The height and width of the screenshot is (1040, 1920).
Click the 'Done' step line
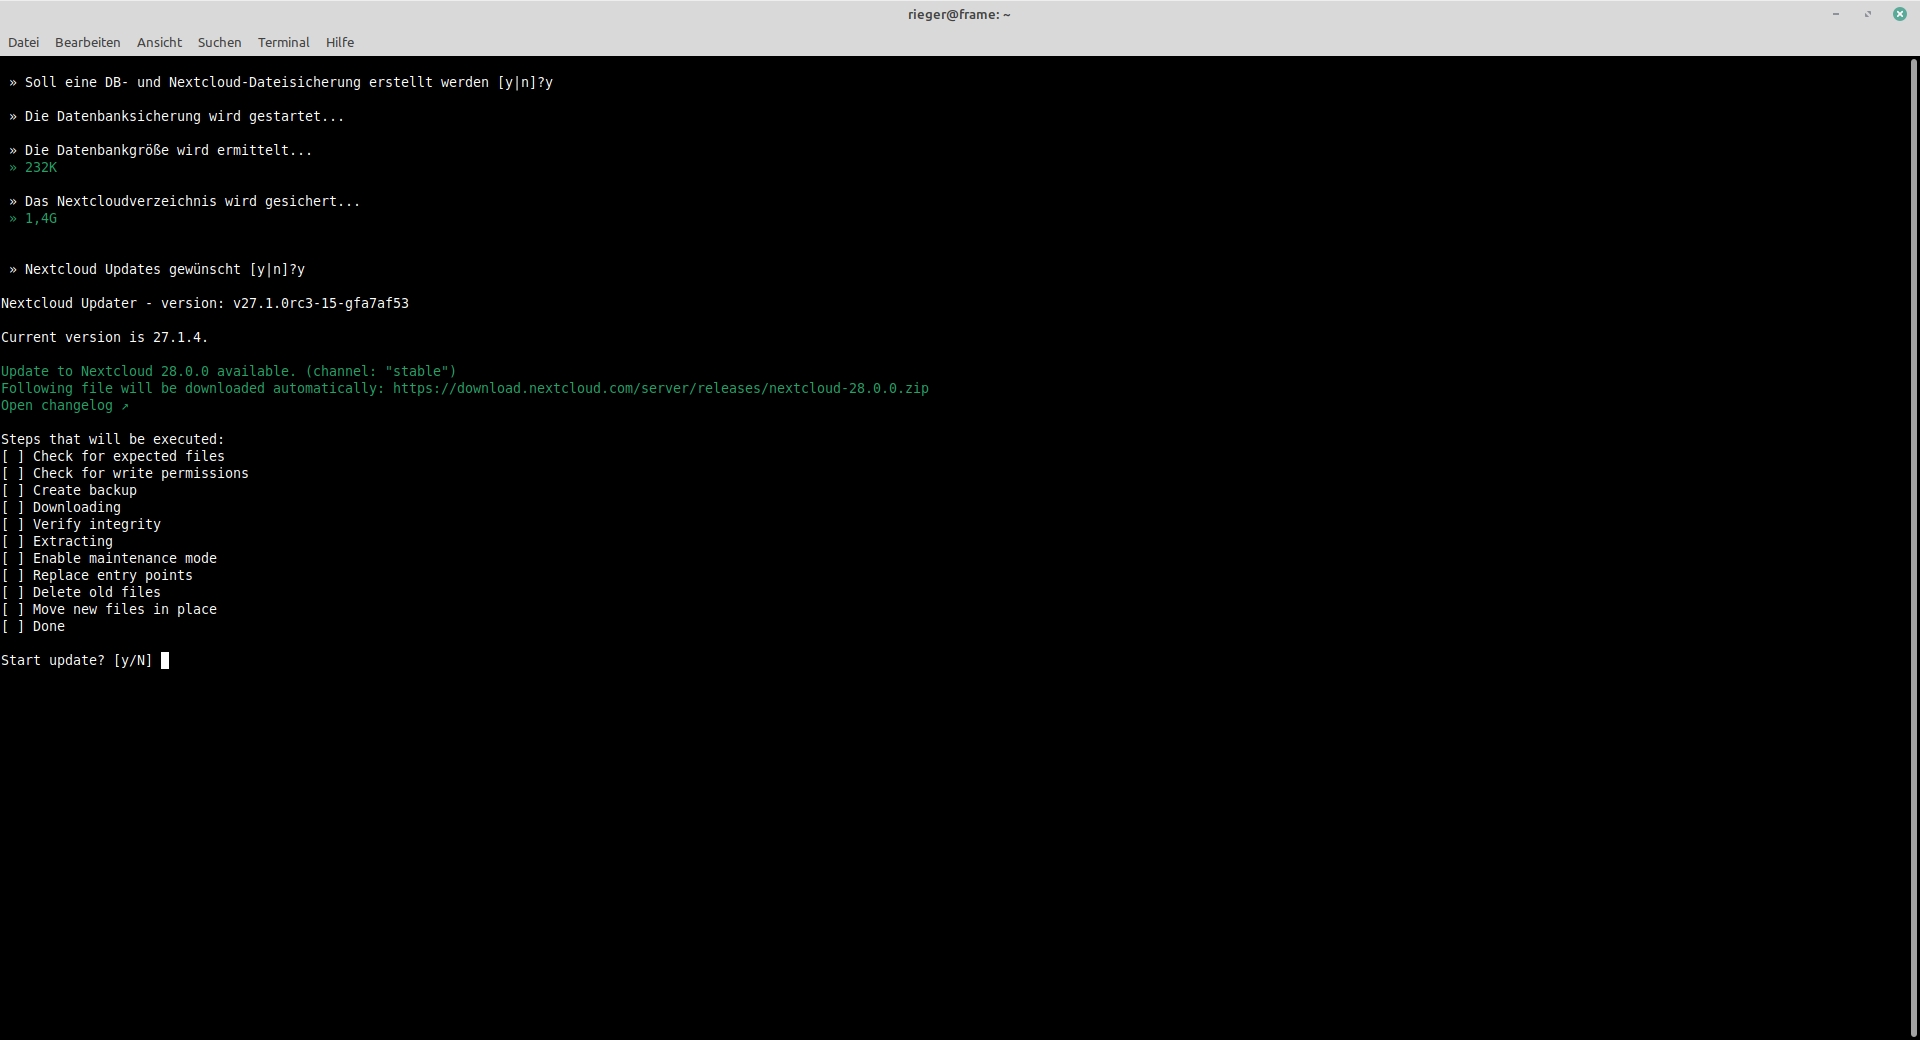33,626
